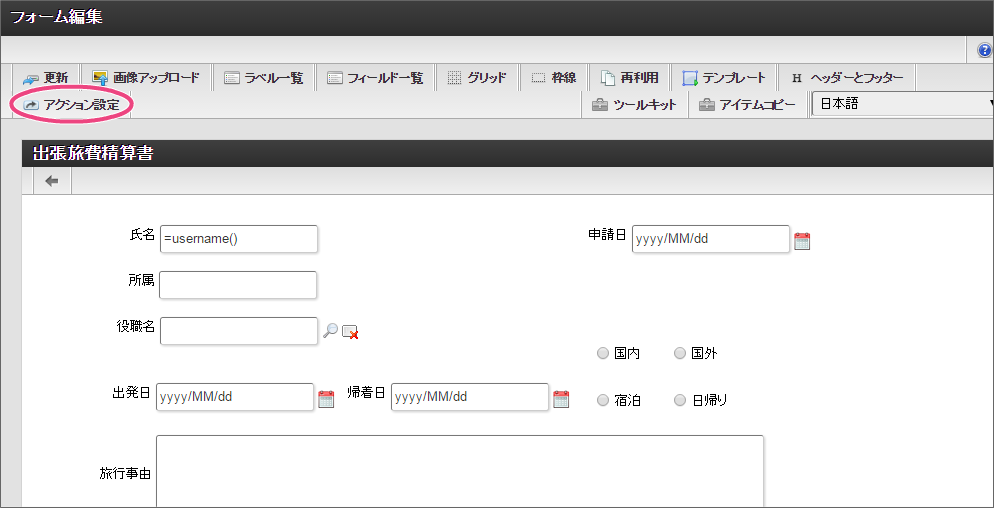Open the calendar icon beside 帰着日
This screenshot has height=508, width=994.
pyautogui.click(x=561, y=399)
